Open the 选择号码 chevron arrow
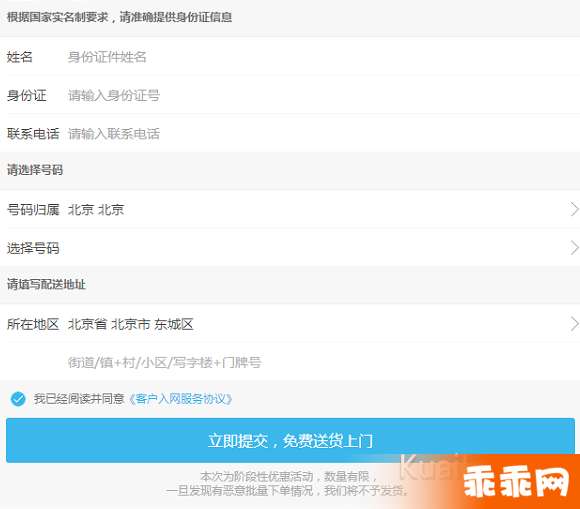 [574, 247]
